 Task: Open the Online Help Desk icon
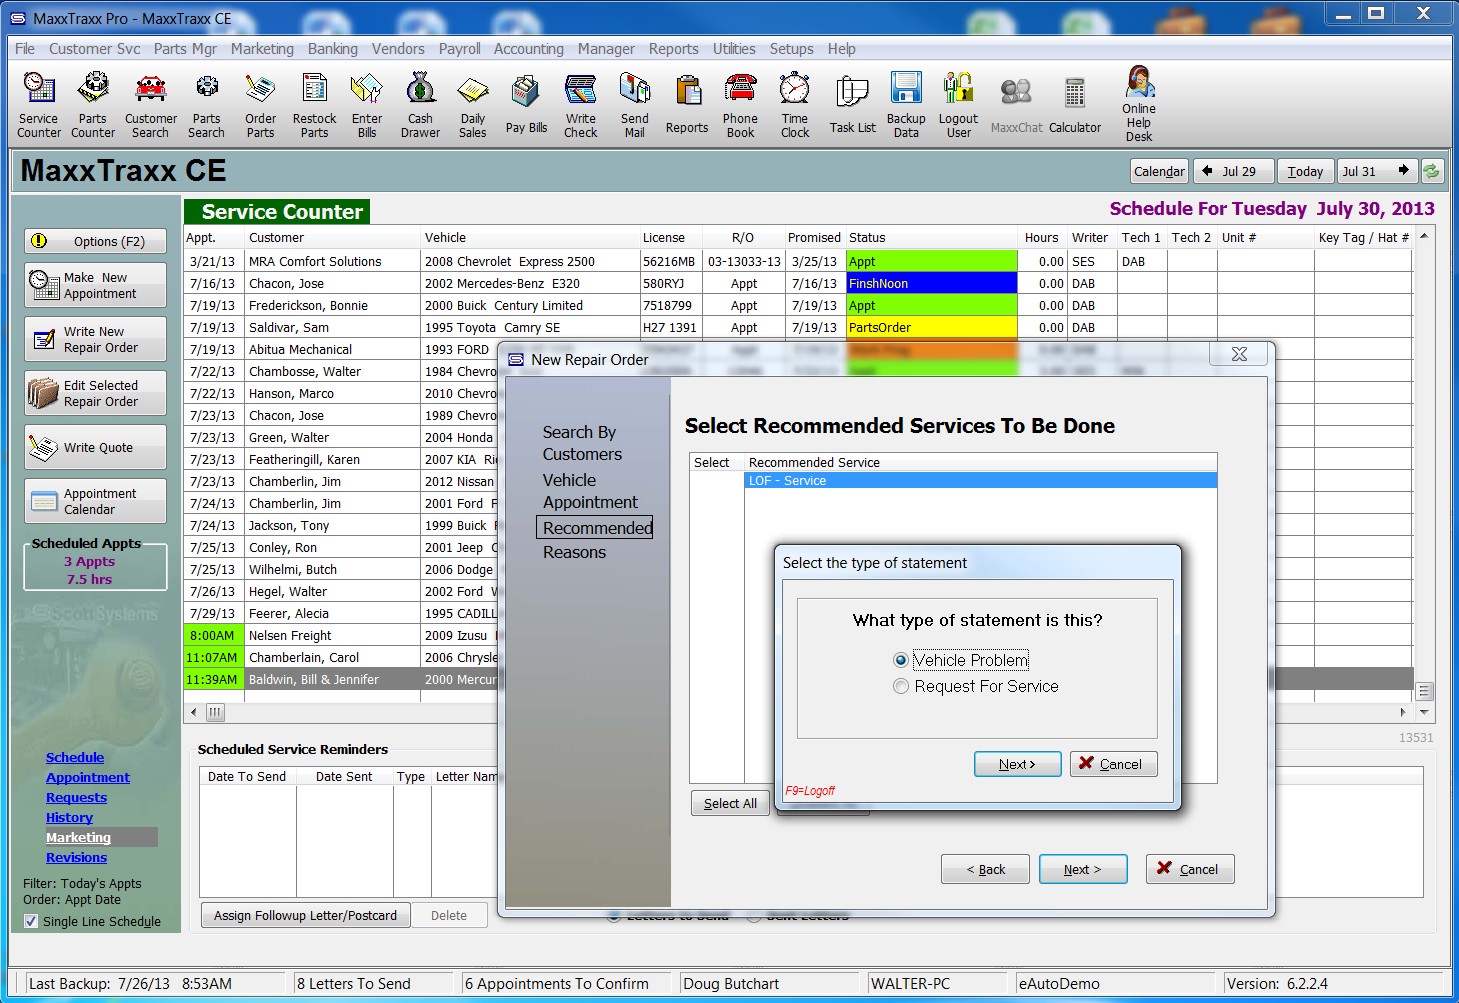click(1139, 104)
